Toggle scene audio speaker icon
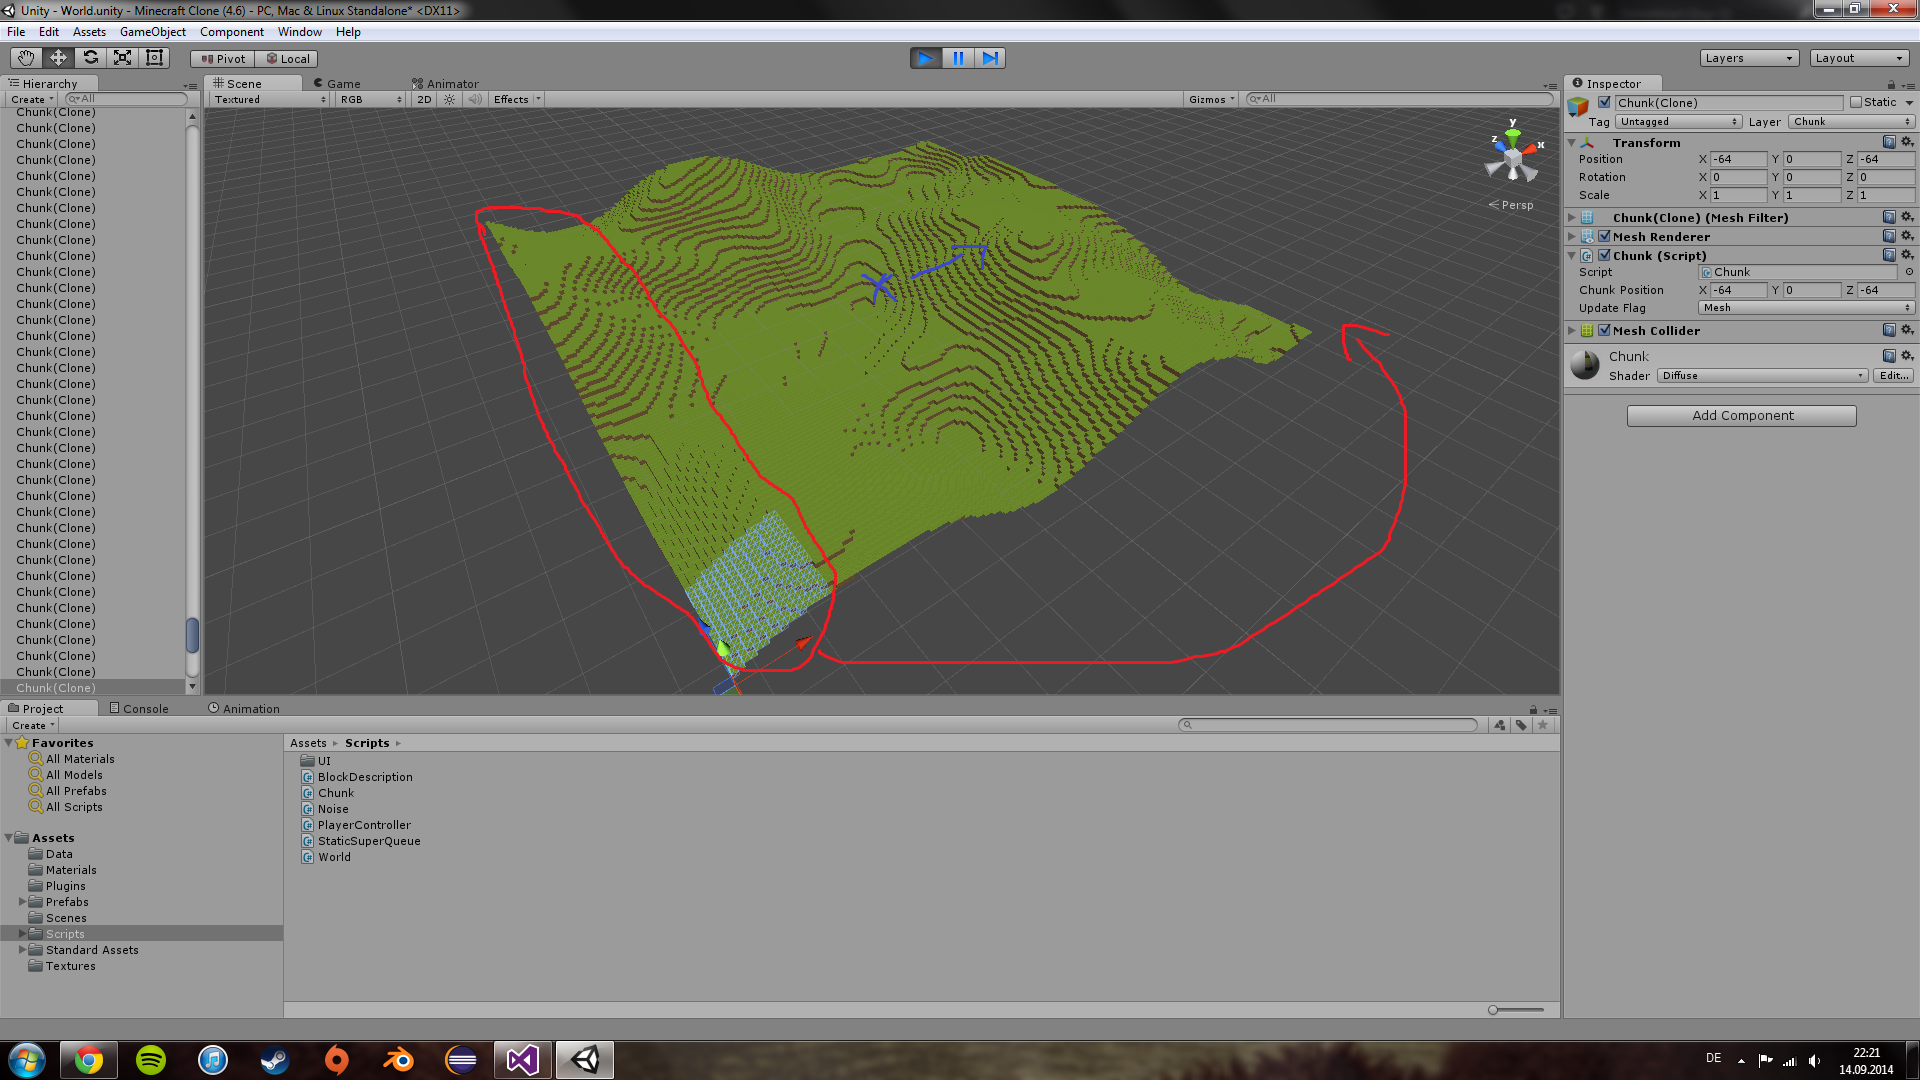 (475, 99)
